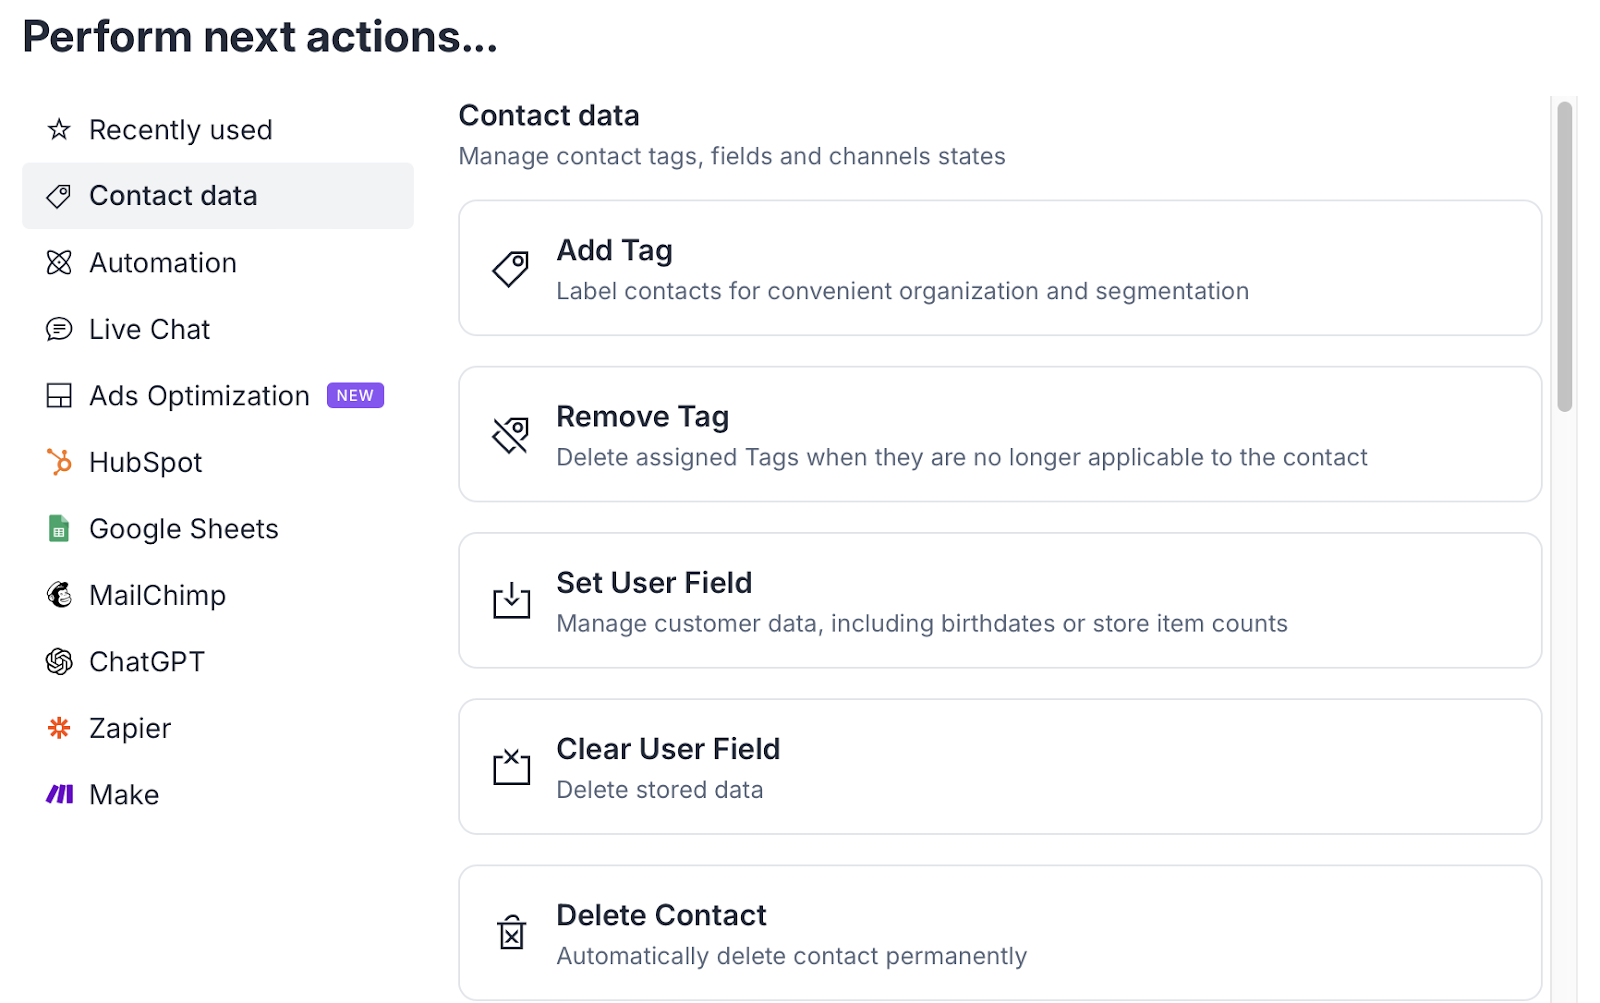This screenshot has width=1600, height=1003.
Task: Open the Contact data category
Action: click(x=173, y=196)
